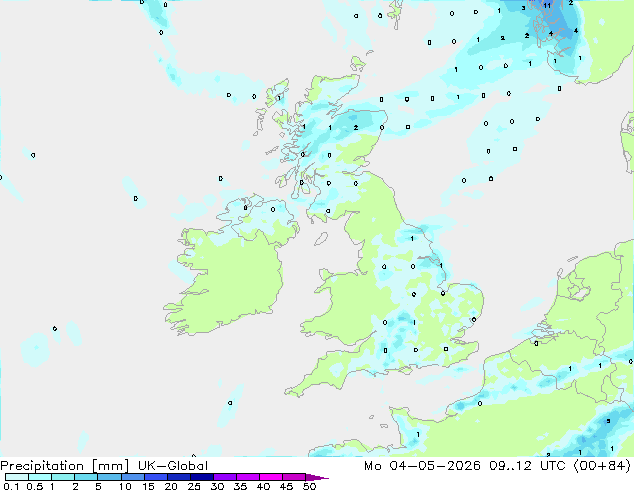The image size is (634, 490).
Task: Click the '30' legend scale label
Action: 217,486
